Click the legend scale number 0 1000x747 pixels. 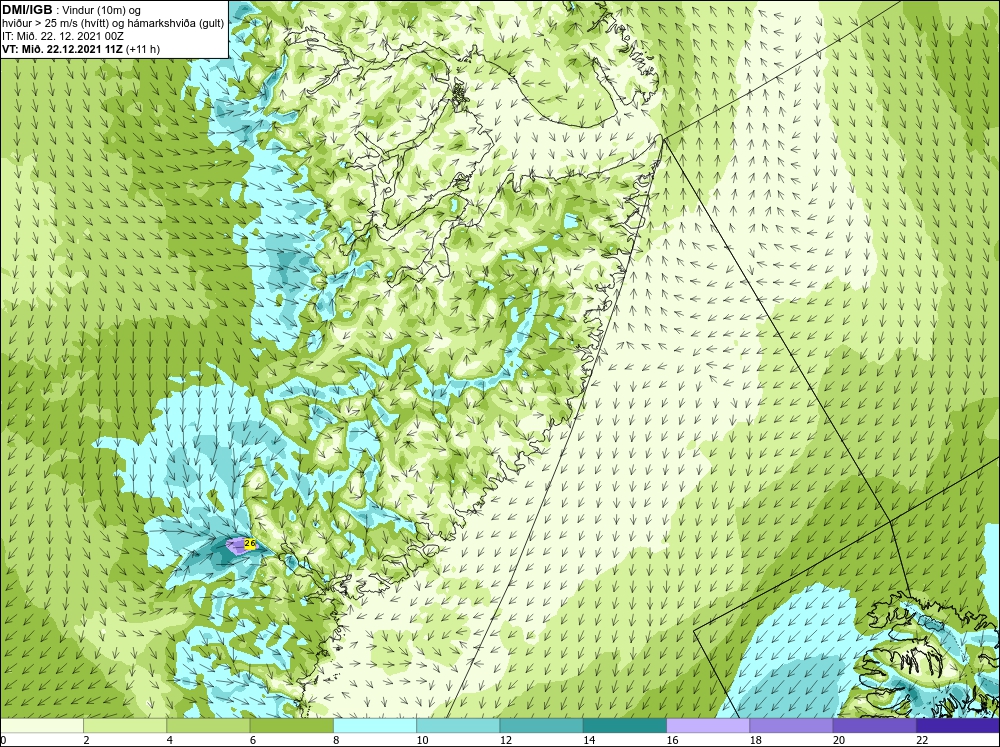click(3, 740)
